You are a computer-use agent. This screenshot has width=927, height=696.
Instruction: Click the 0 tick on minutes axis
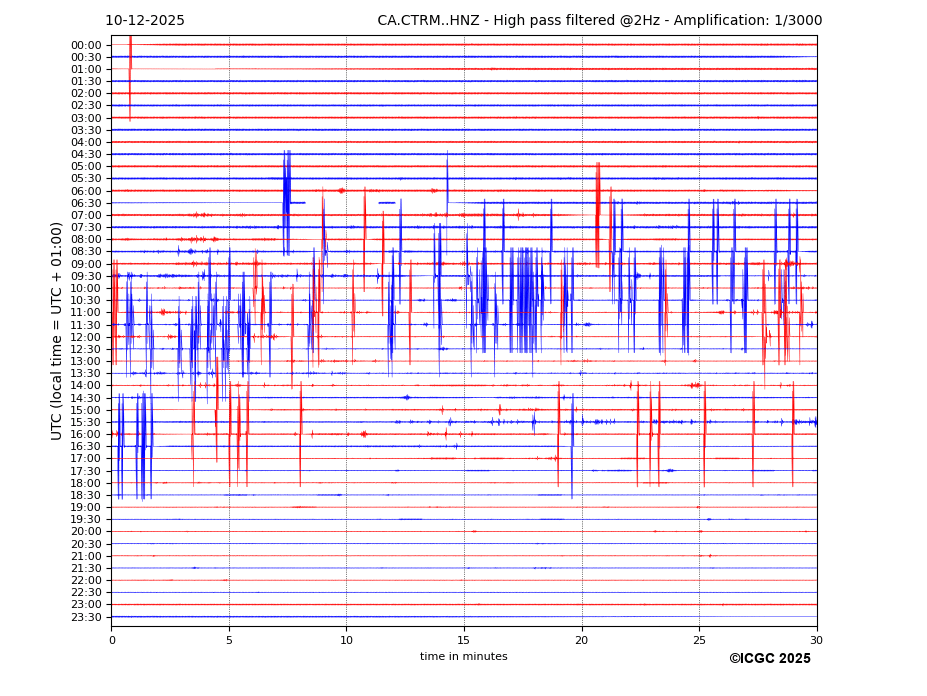pos(112,640)
